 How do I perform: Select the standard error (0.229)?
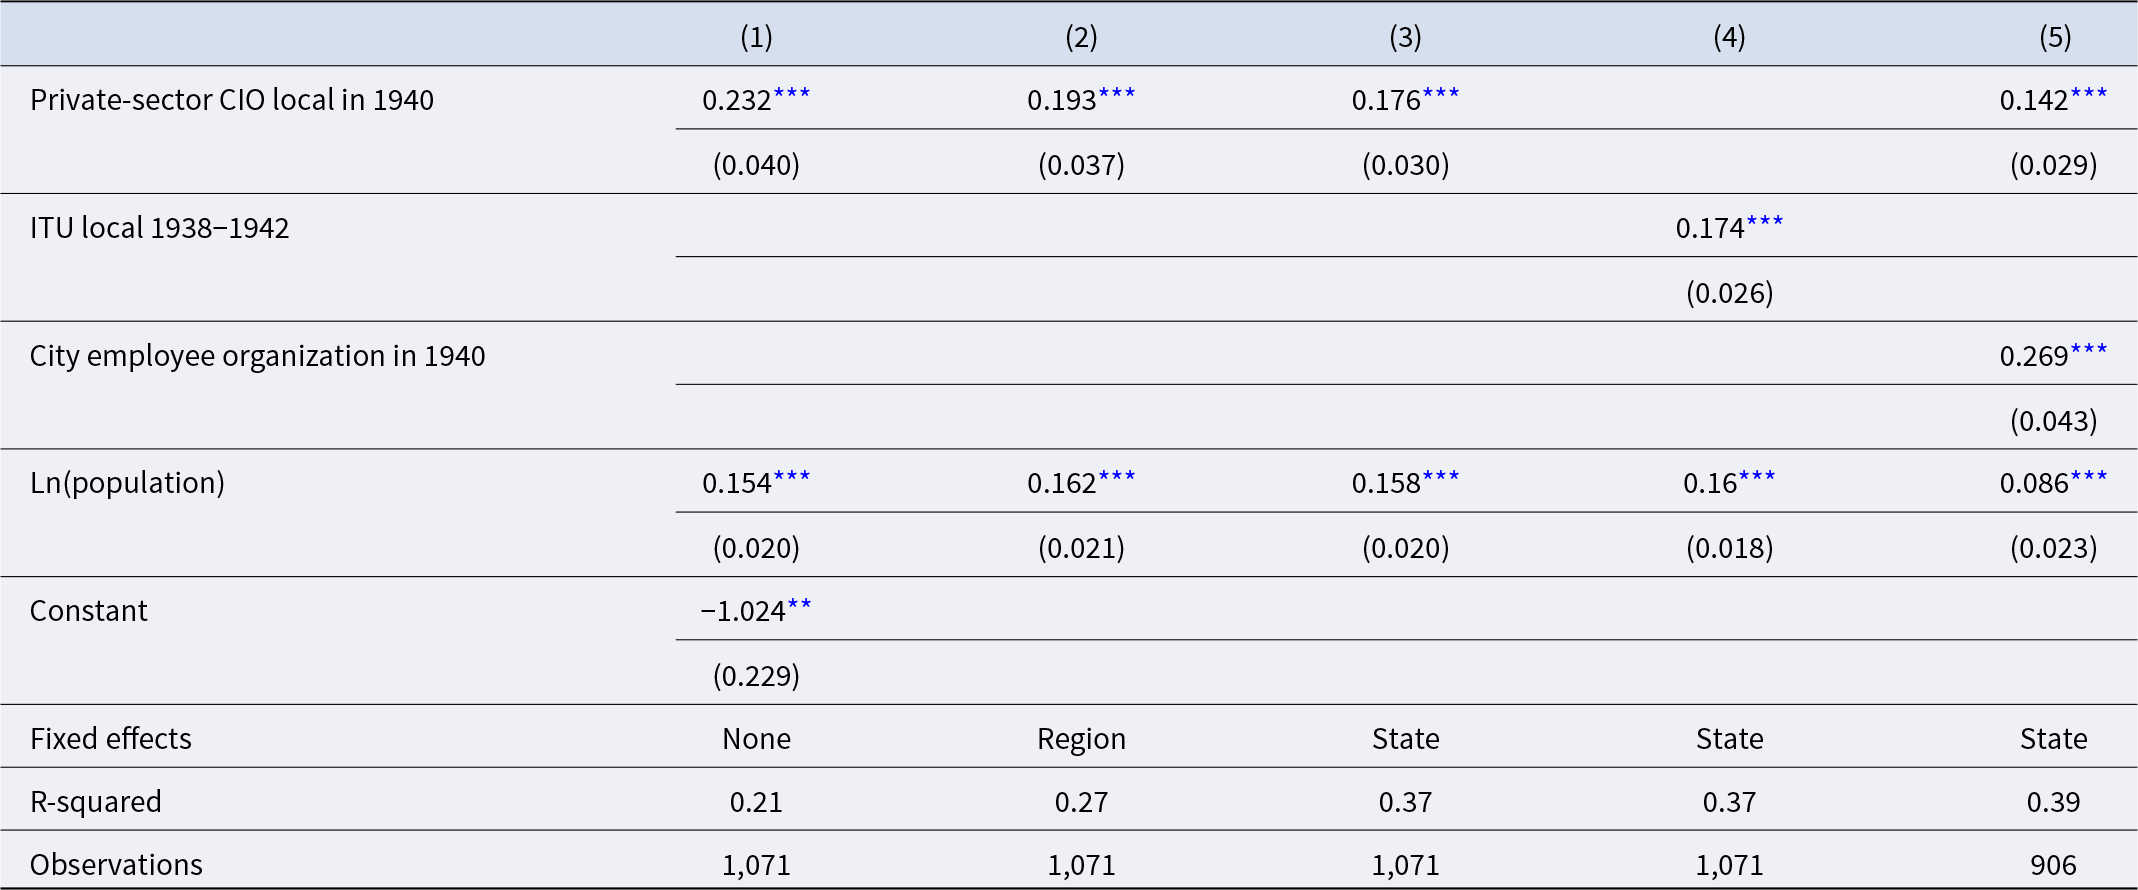tap(756, 676)
